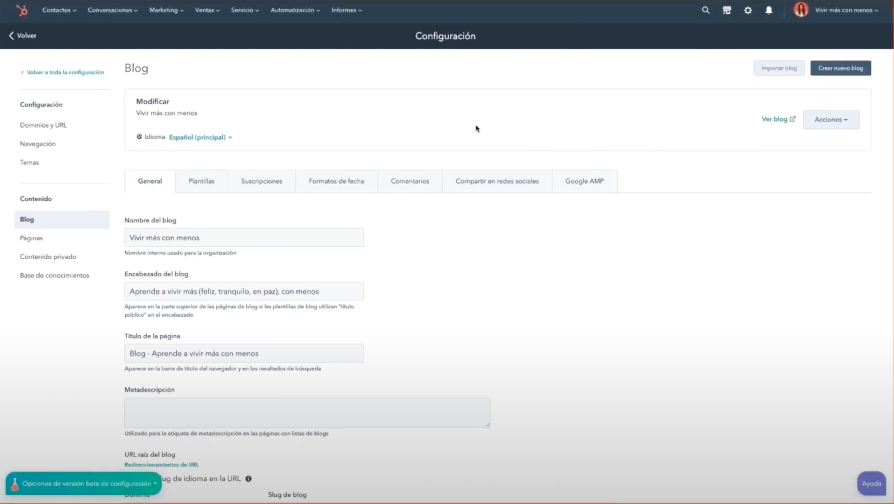Open Páginas in sidebar
894x504 pixels.
click(31, 238)
